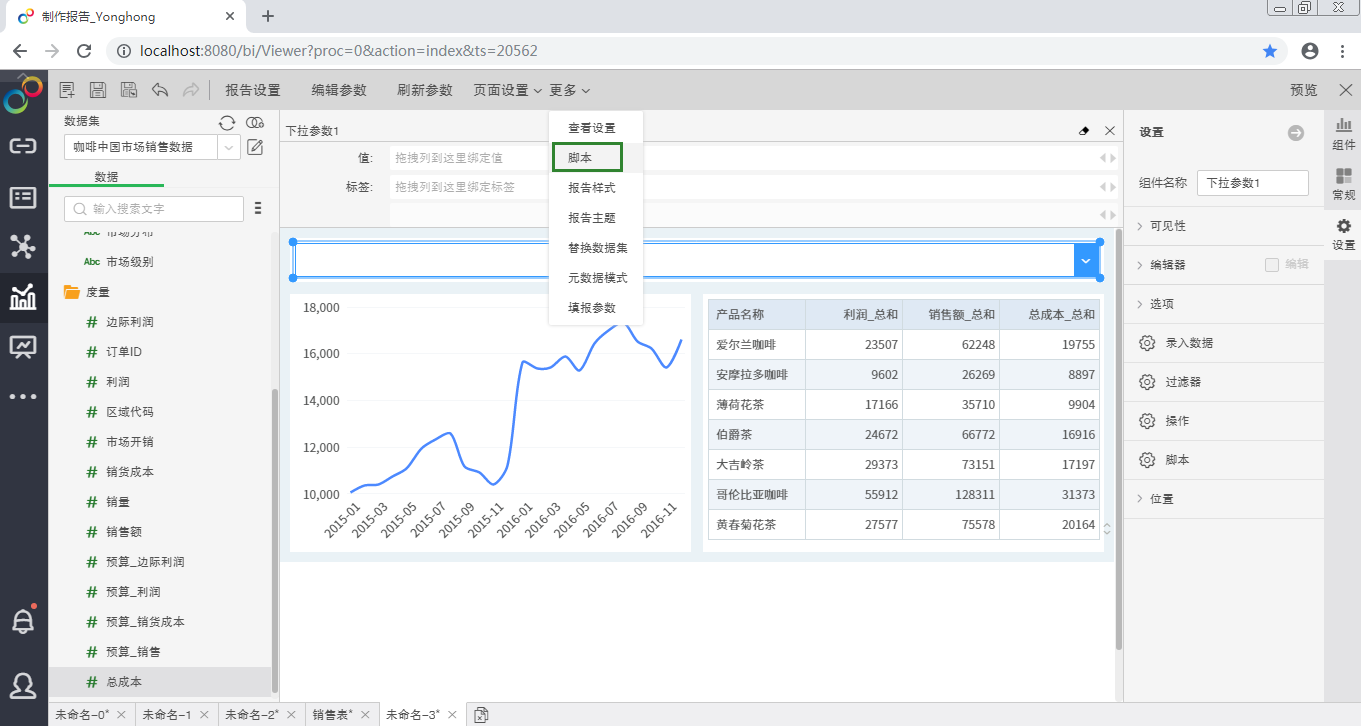The height and width of the screenshot is (726, 1361).
Task: Open the 咖啡中国市场销售数据 dataset dropdown
Action: tap(229, 147)
